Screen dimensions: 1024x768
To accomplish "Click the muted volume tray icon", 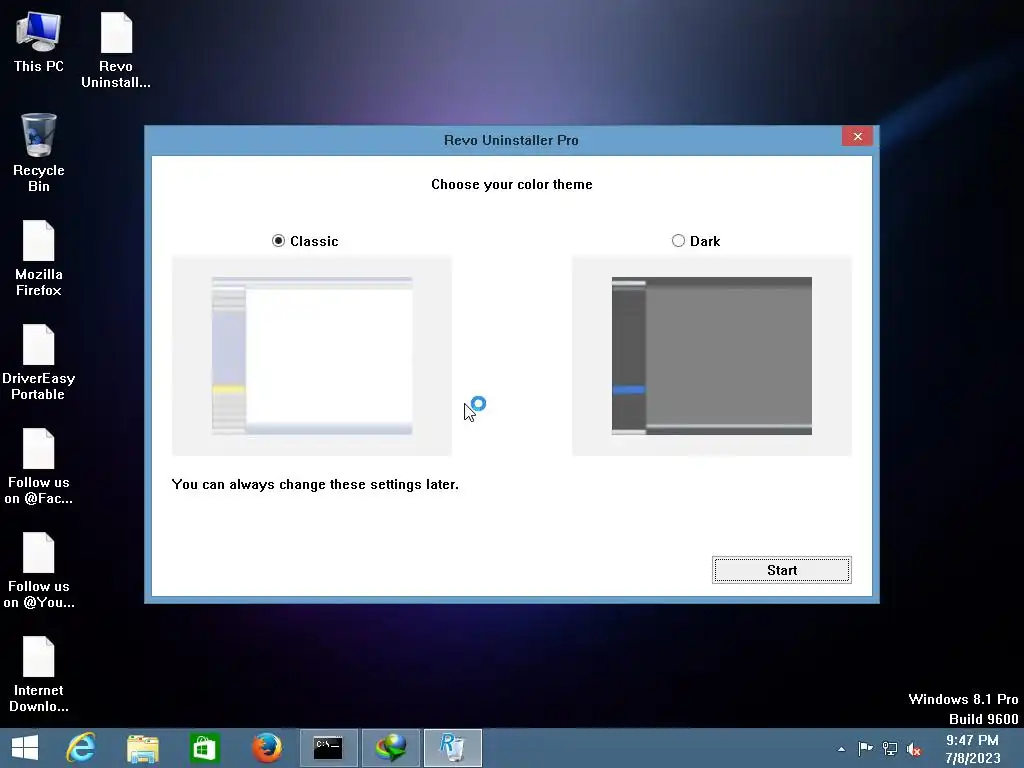I will tap(914, 749).
